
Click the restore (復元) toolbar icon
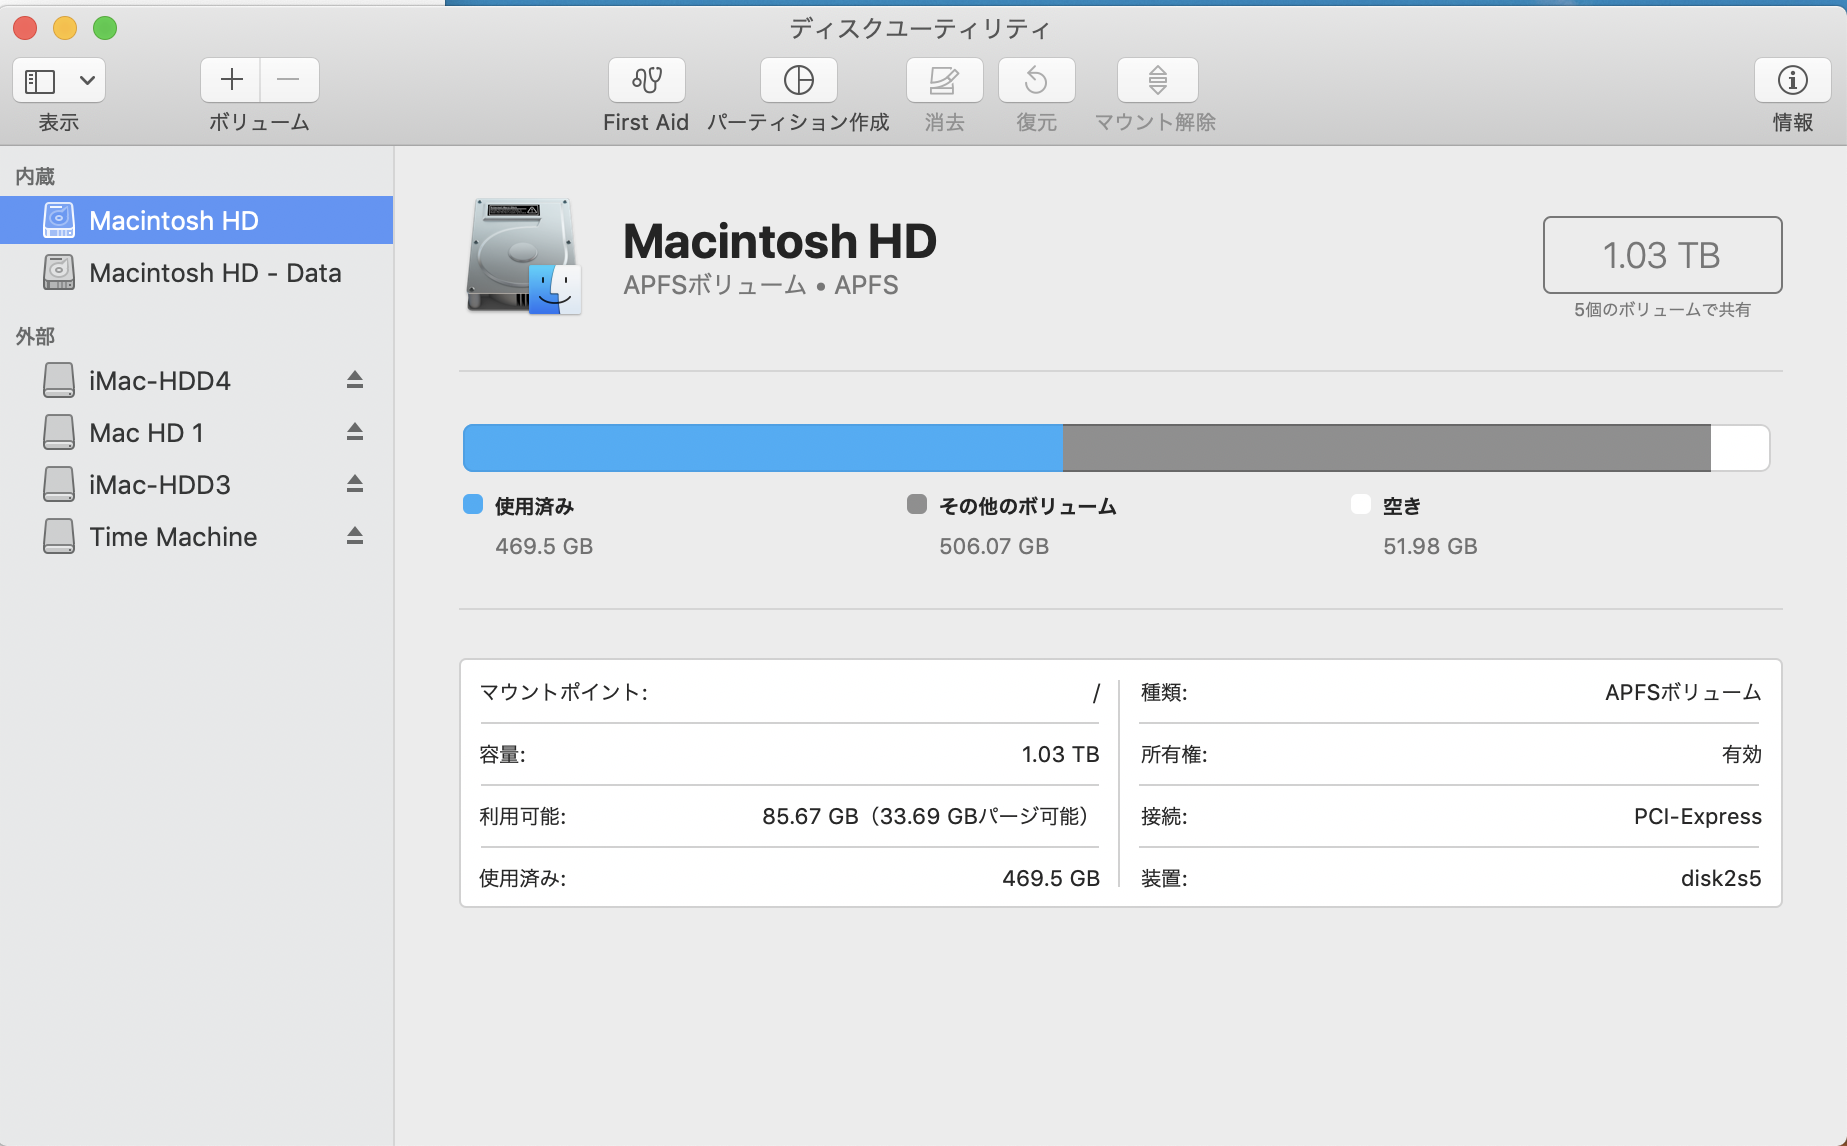click(x=1036, y=80)
